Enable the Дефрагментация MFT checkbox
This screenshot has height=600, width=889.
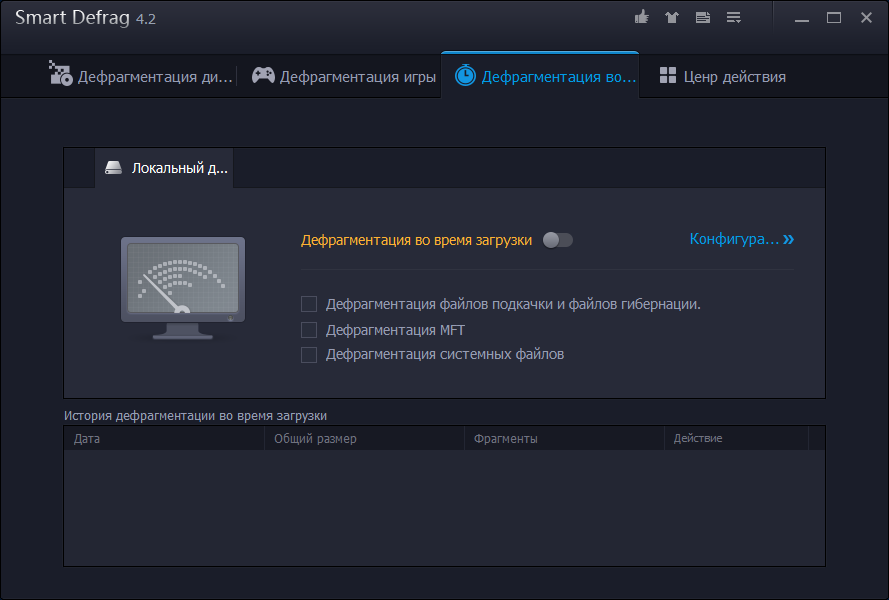[309, 330]
